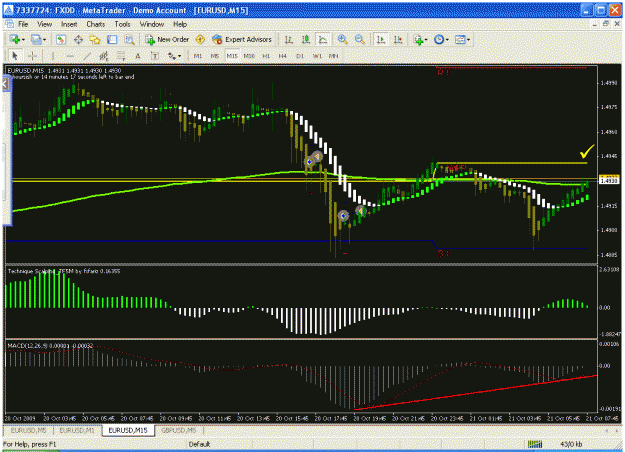
Task: Show the Navigator panel icon
Action: coord(95,39)
